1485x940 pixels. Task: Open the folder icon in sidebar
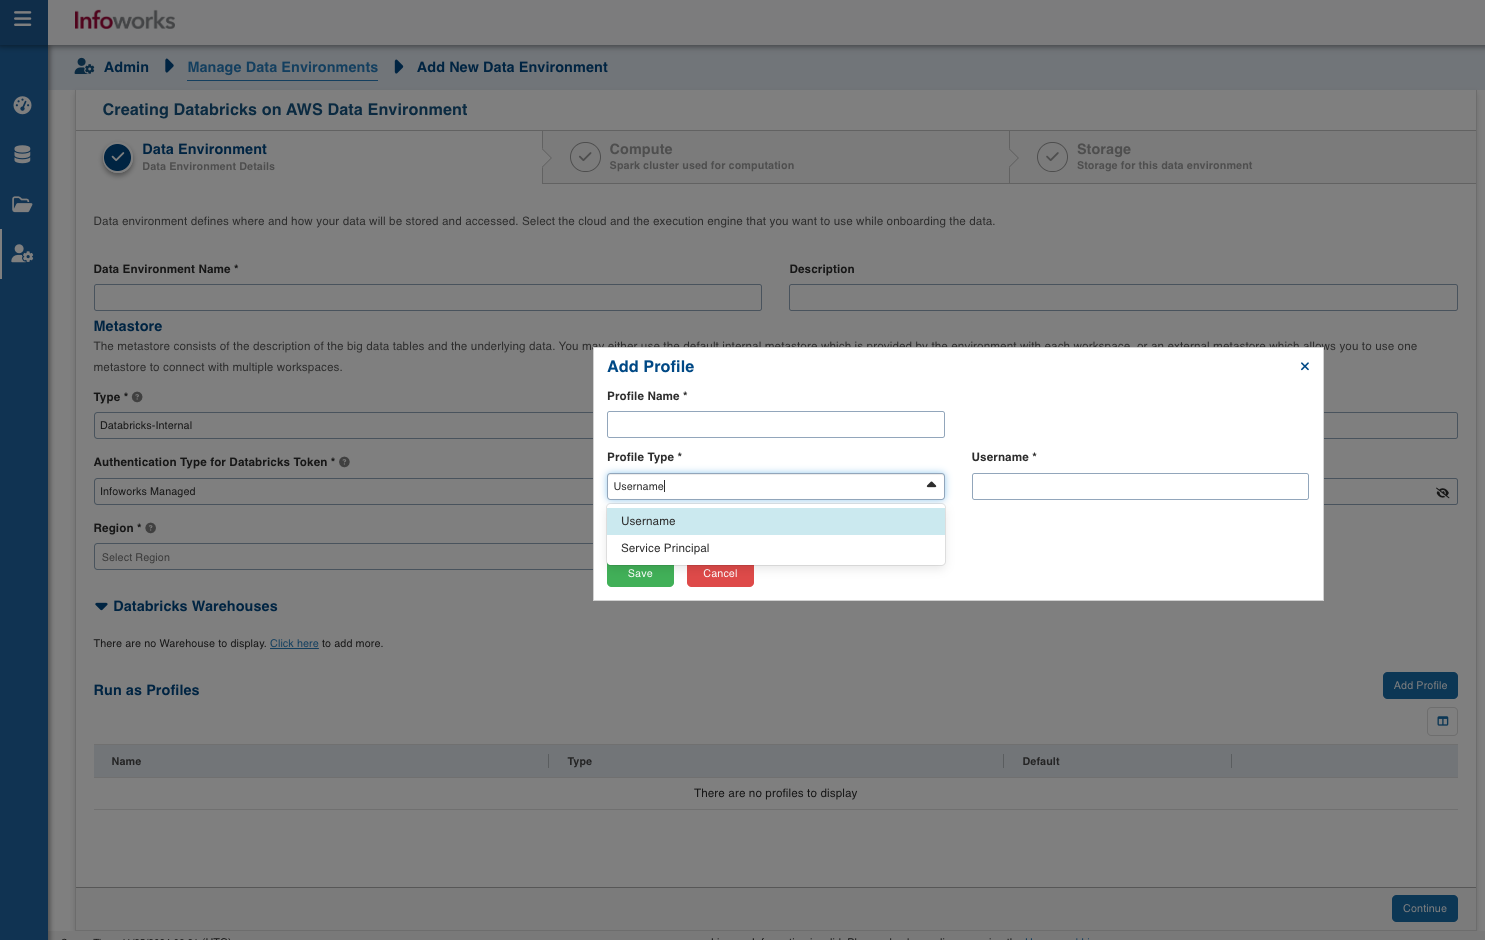pos(22,204)
